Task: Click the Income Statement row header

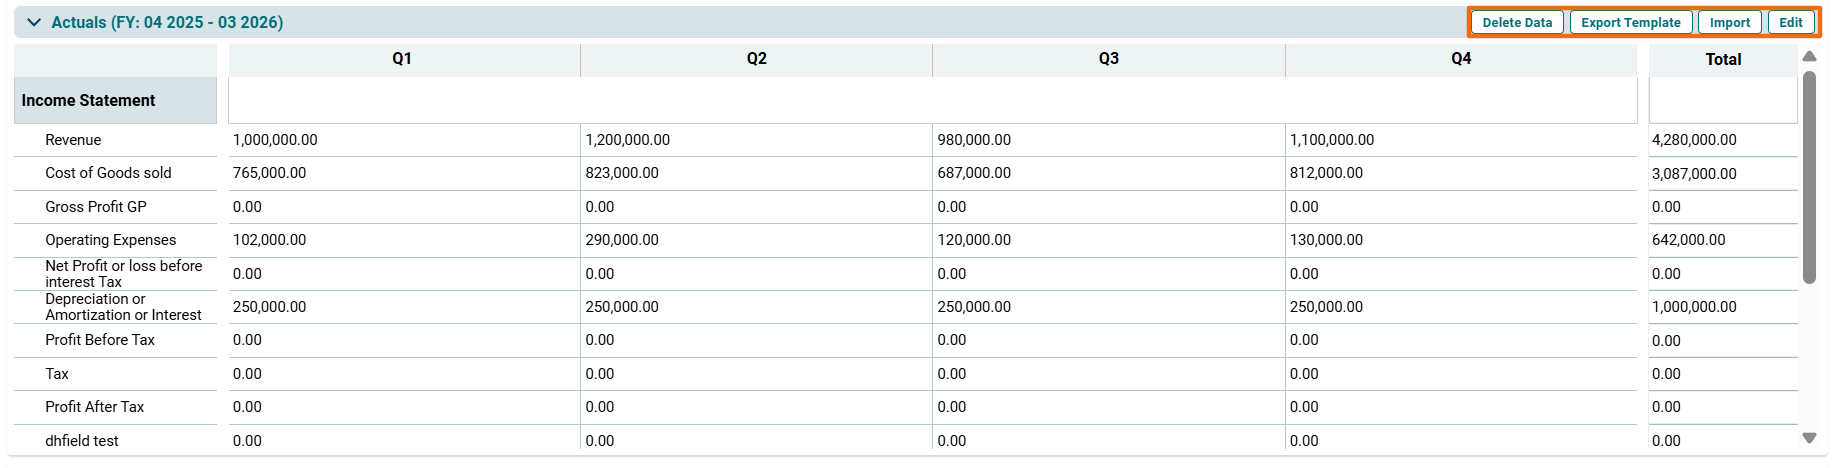Action: coord(89,101)
